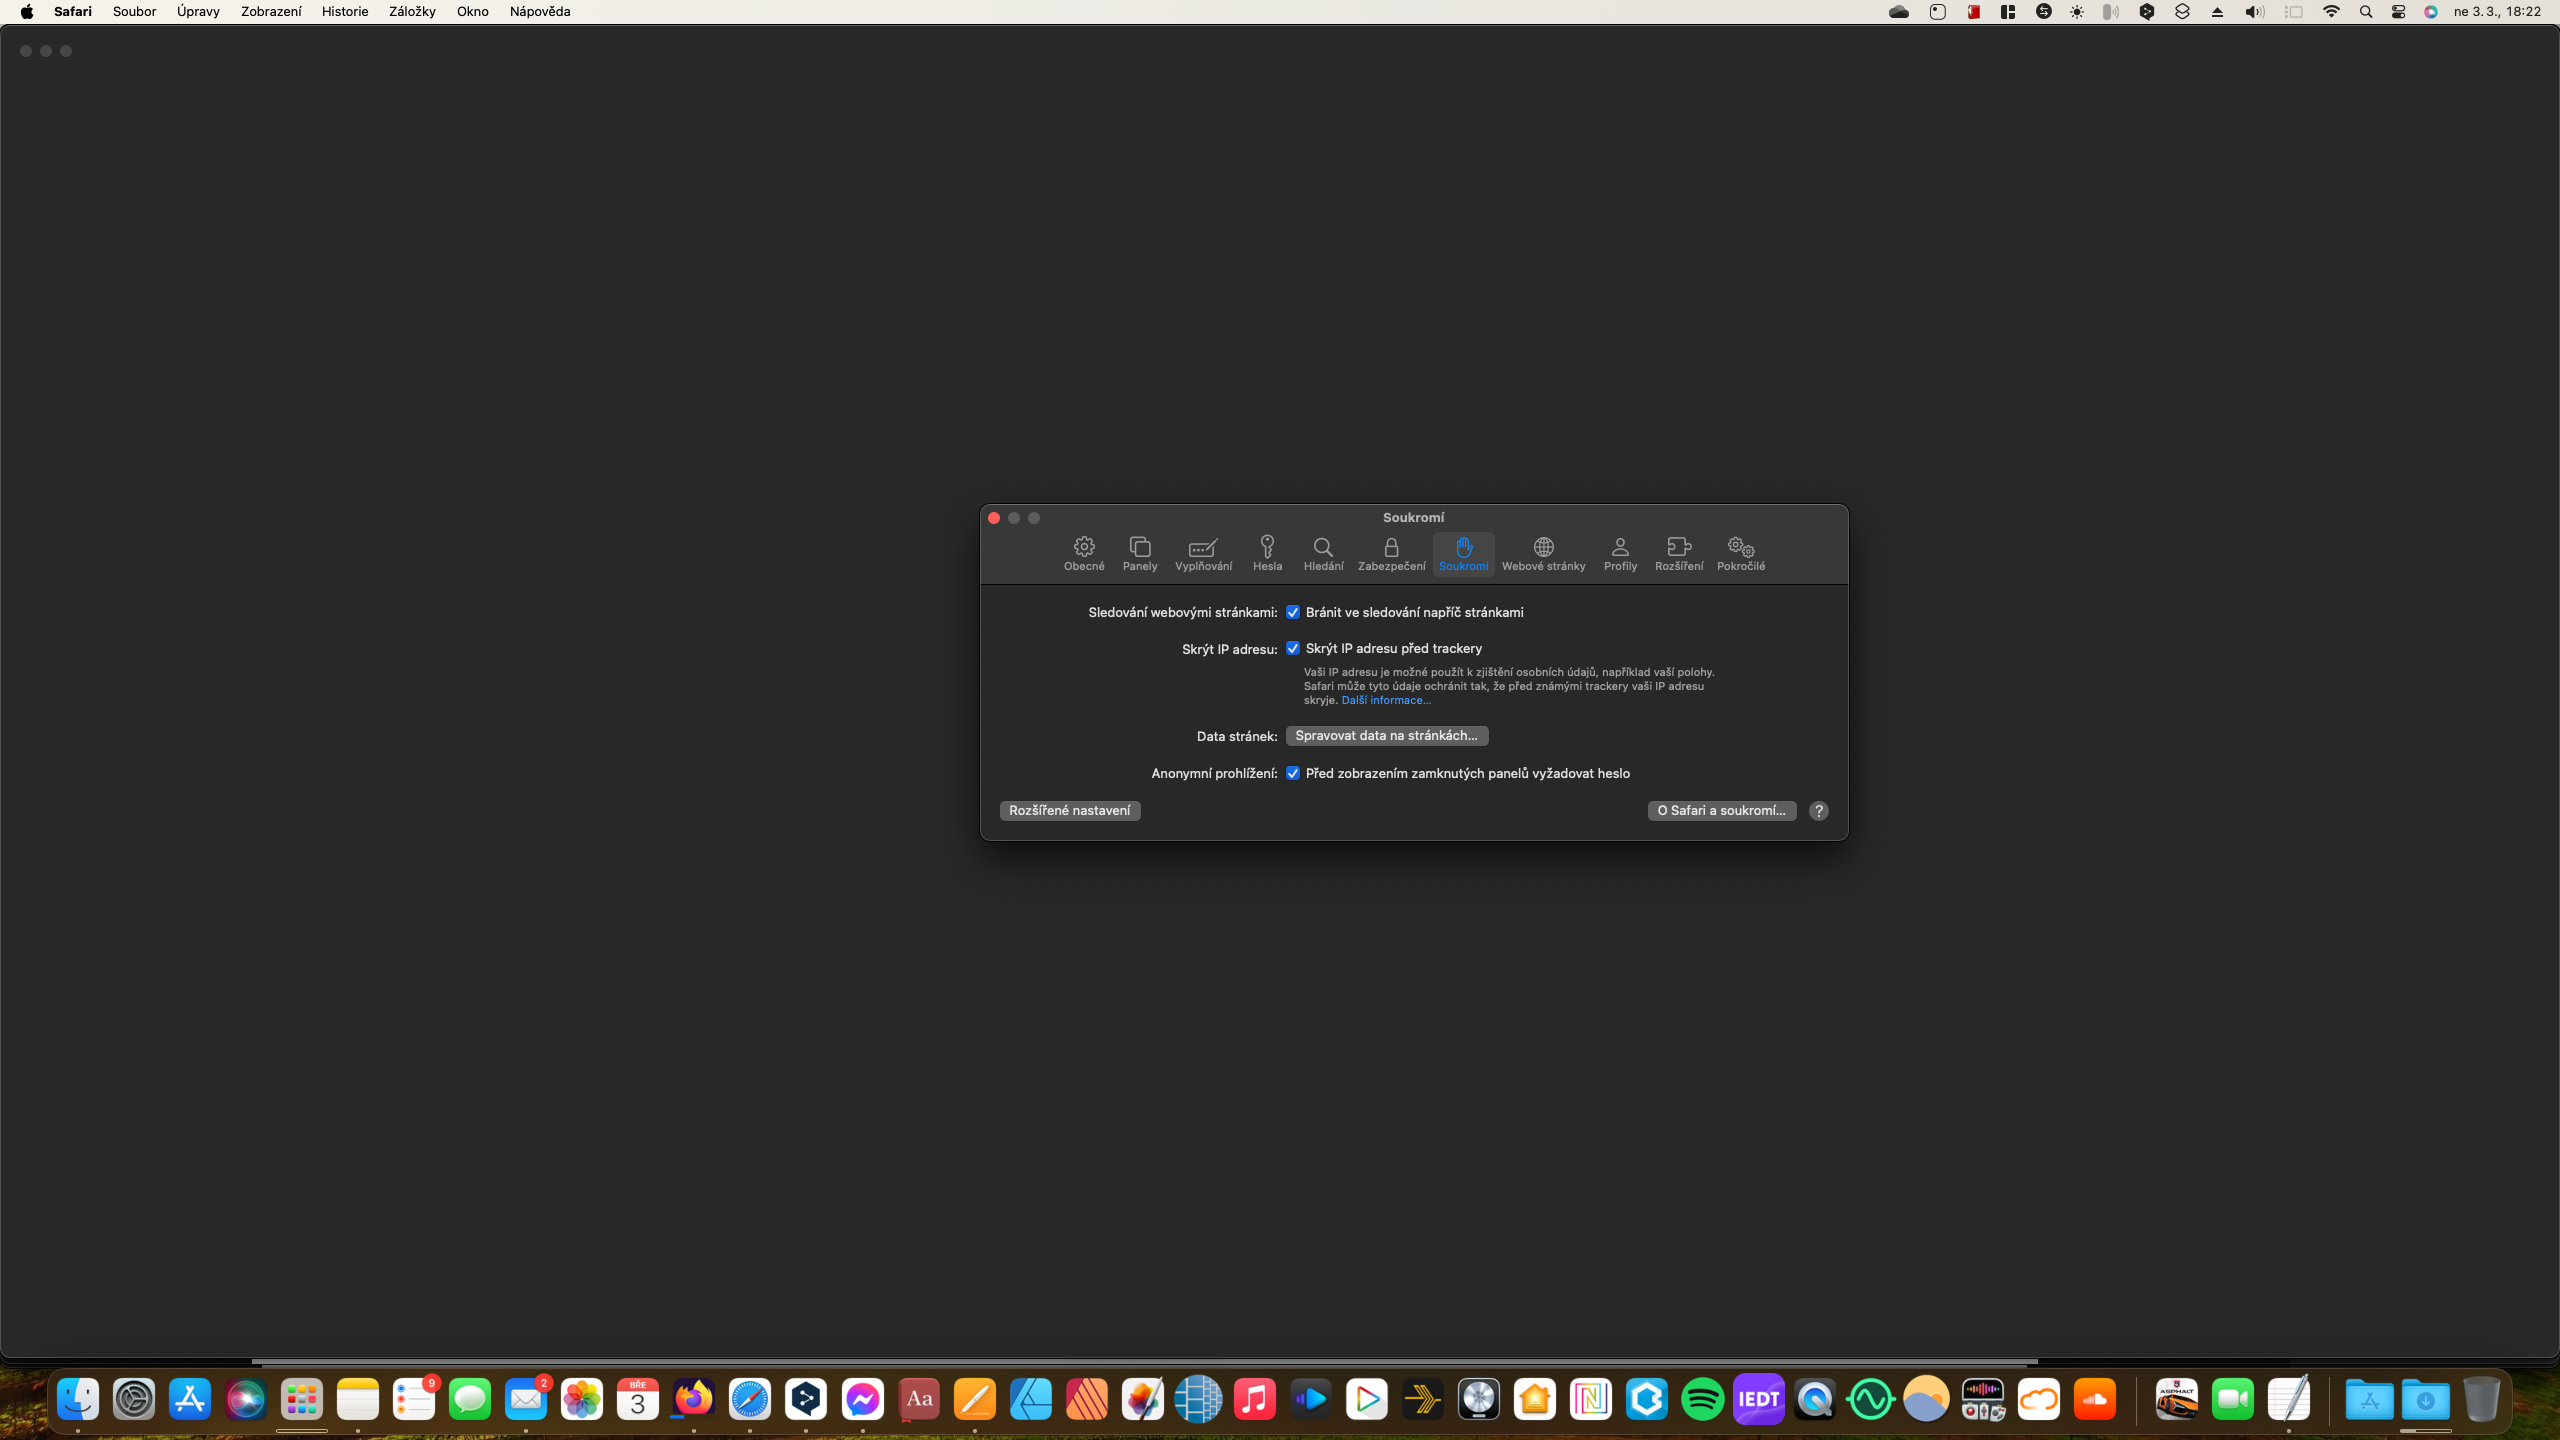Switch to the Panely preferences pane
2560x1440 pixels.
click(1140, 553)
